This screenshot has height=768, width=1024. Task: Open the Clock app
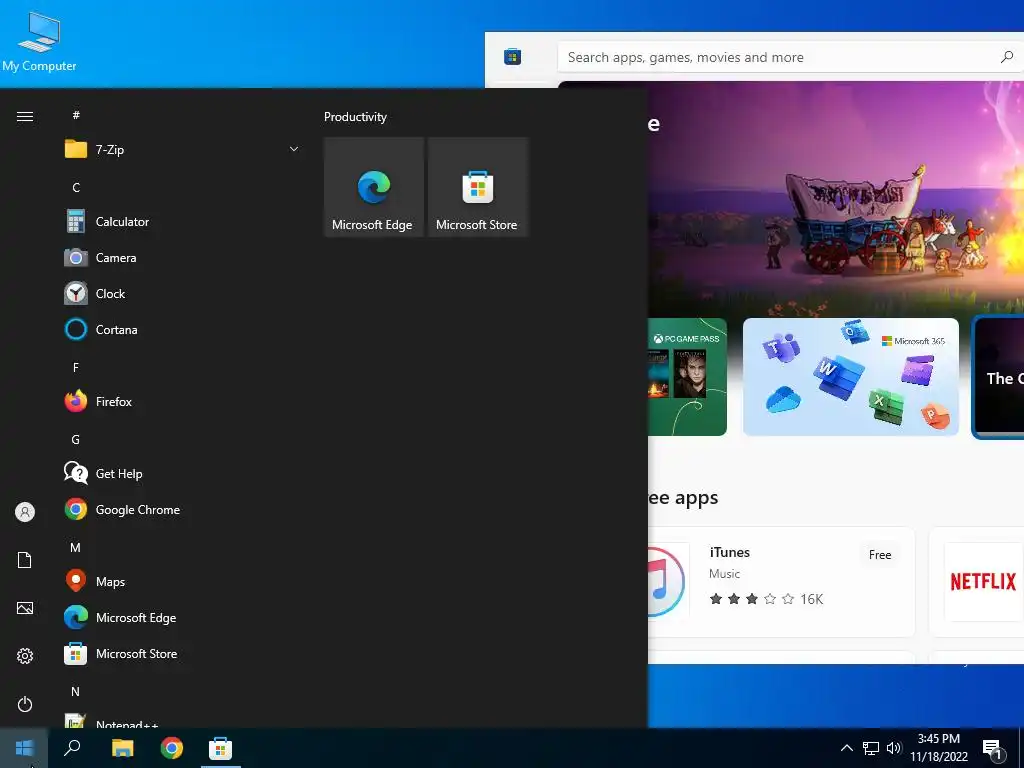tap(182, 294)
